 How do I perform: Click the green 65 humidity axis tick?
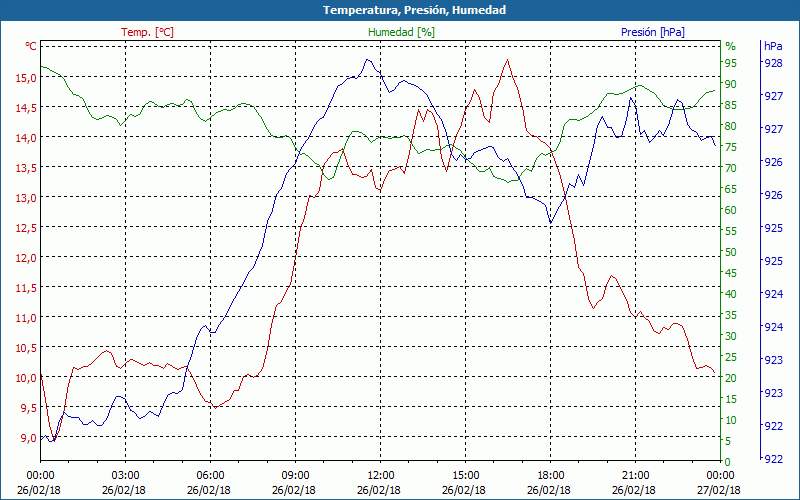point(731,189)
